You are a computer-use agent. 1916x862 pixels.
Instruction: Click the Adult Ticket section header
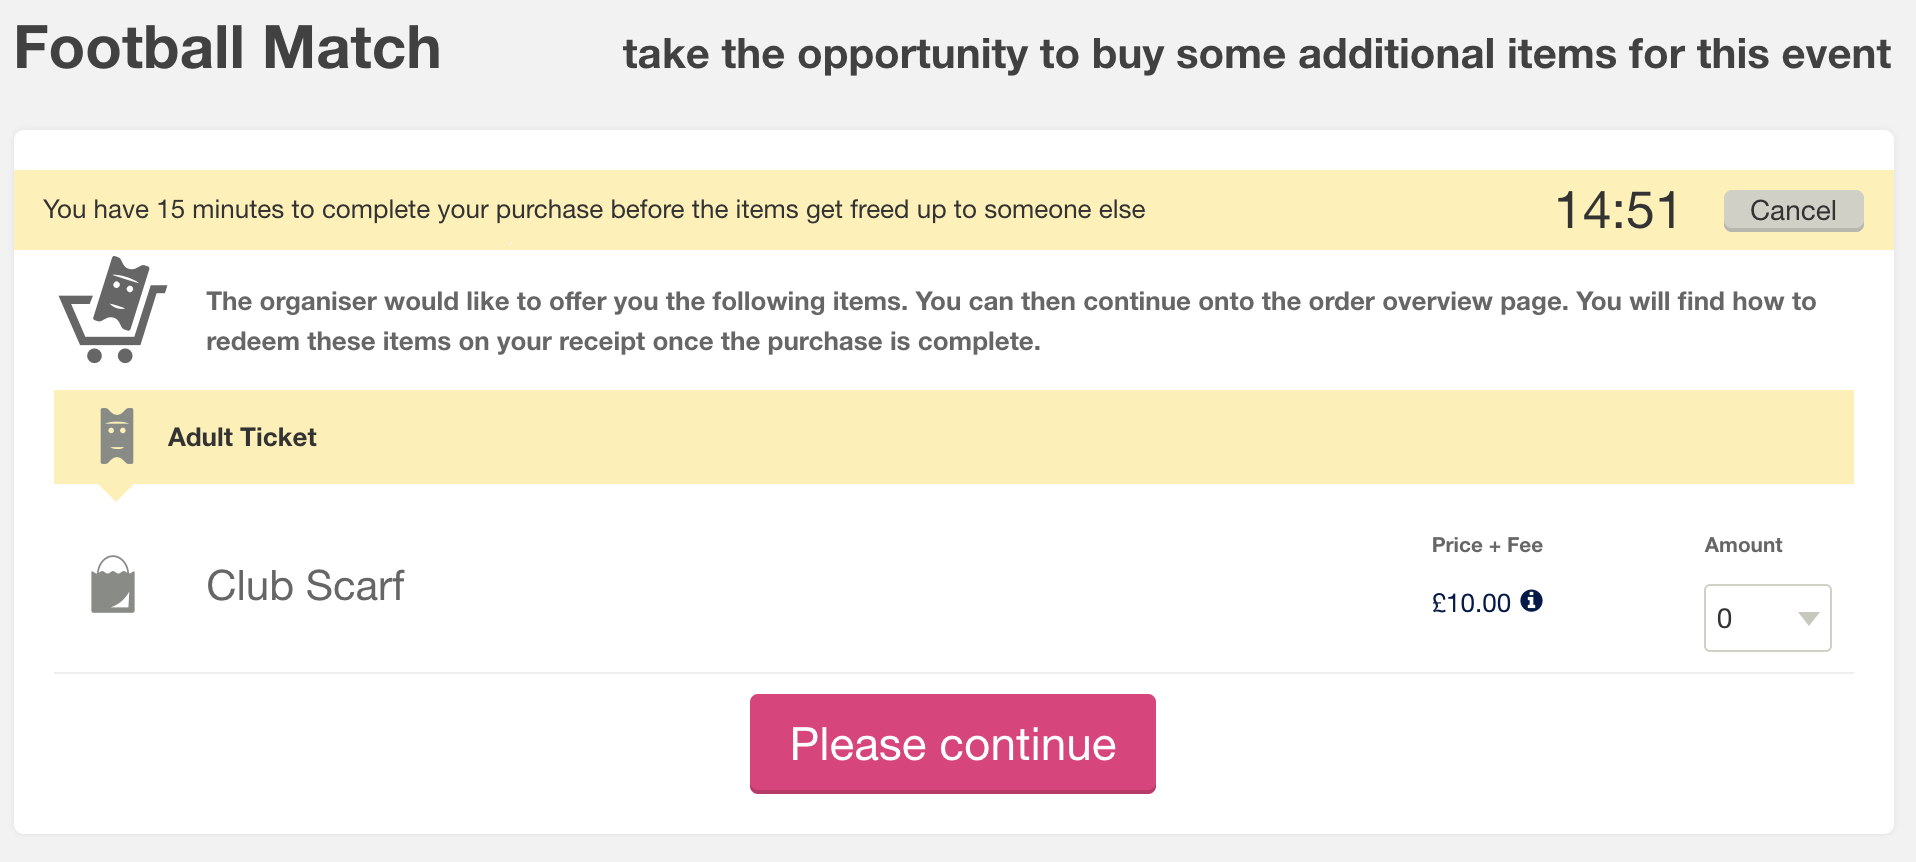pos(953,437)
